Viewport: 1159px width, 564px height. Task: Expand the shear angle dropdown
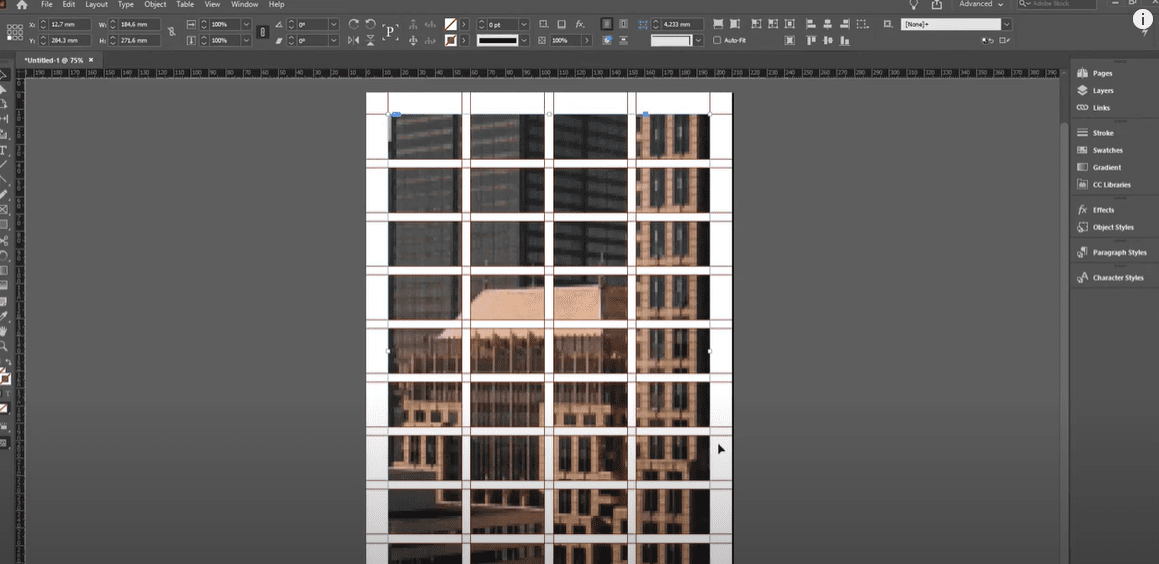pos(334,40)
